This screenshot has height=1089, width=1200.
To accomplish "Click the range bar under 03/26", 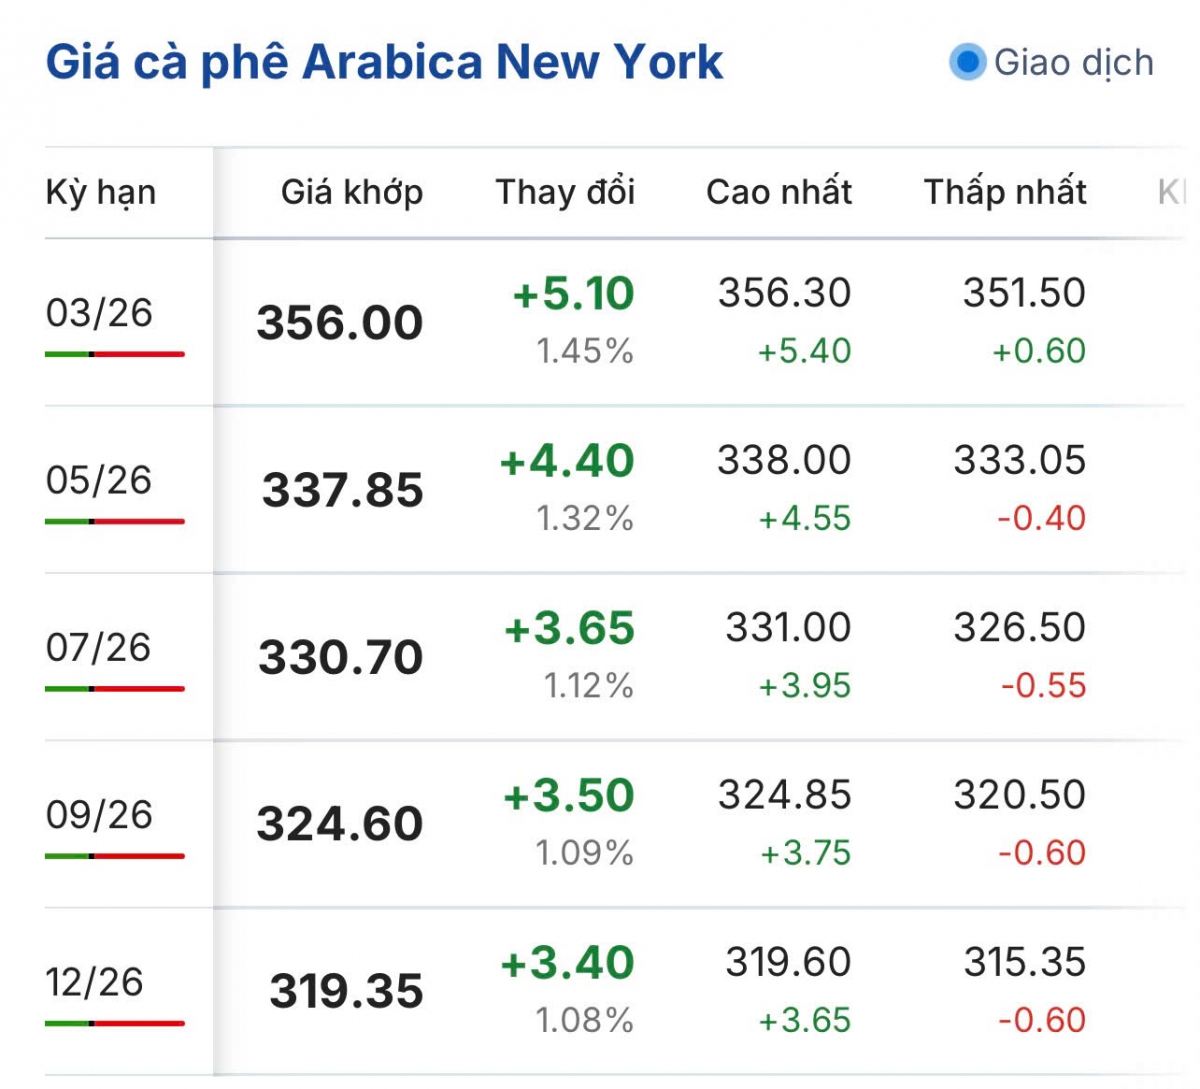I will click(x=114, y=354).
